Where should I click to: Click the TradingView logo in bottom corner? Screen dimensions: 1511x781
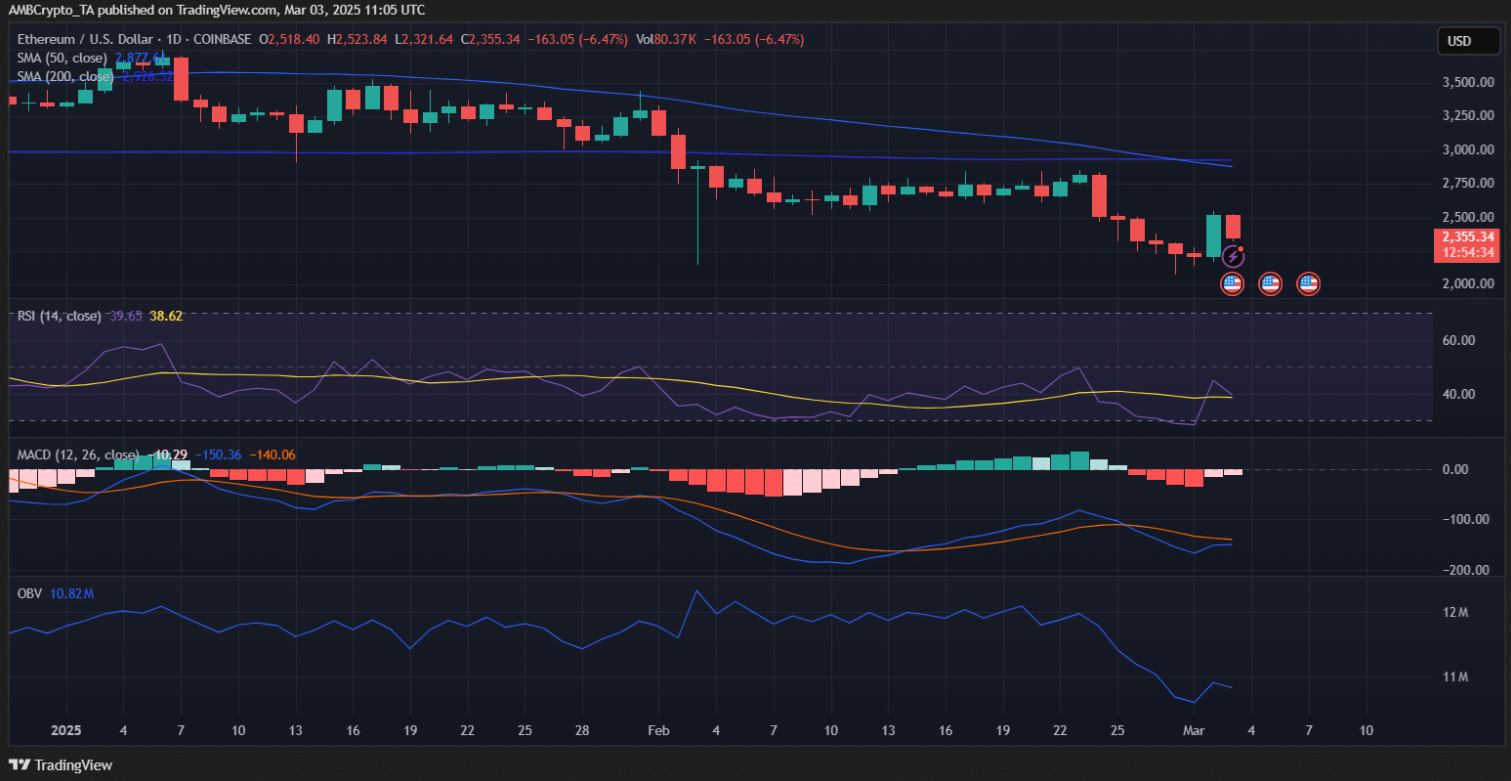(x=62, y=765)
